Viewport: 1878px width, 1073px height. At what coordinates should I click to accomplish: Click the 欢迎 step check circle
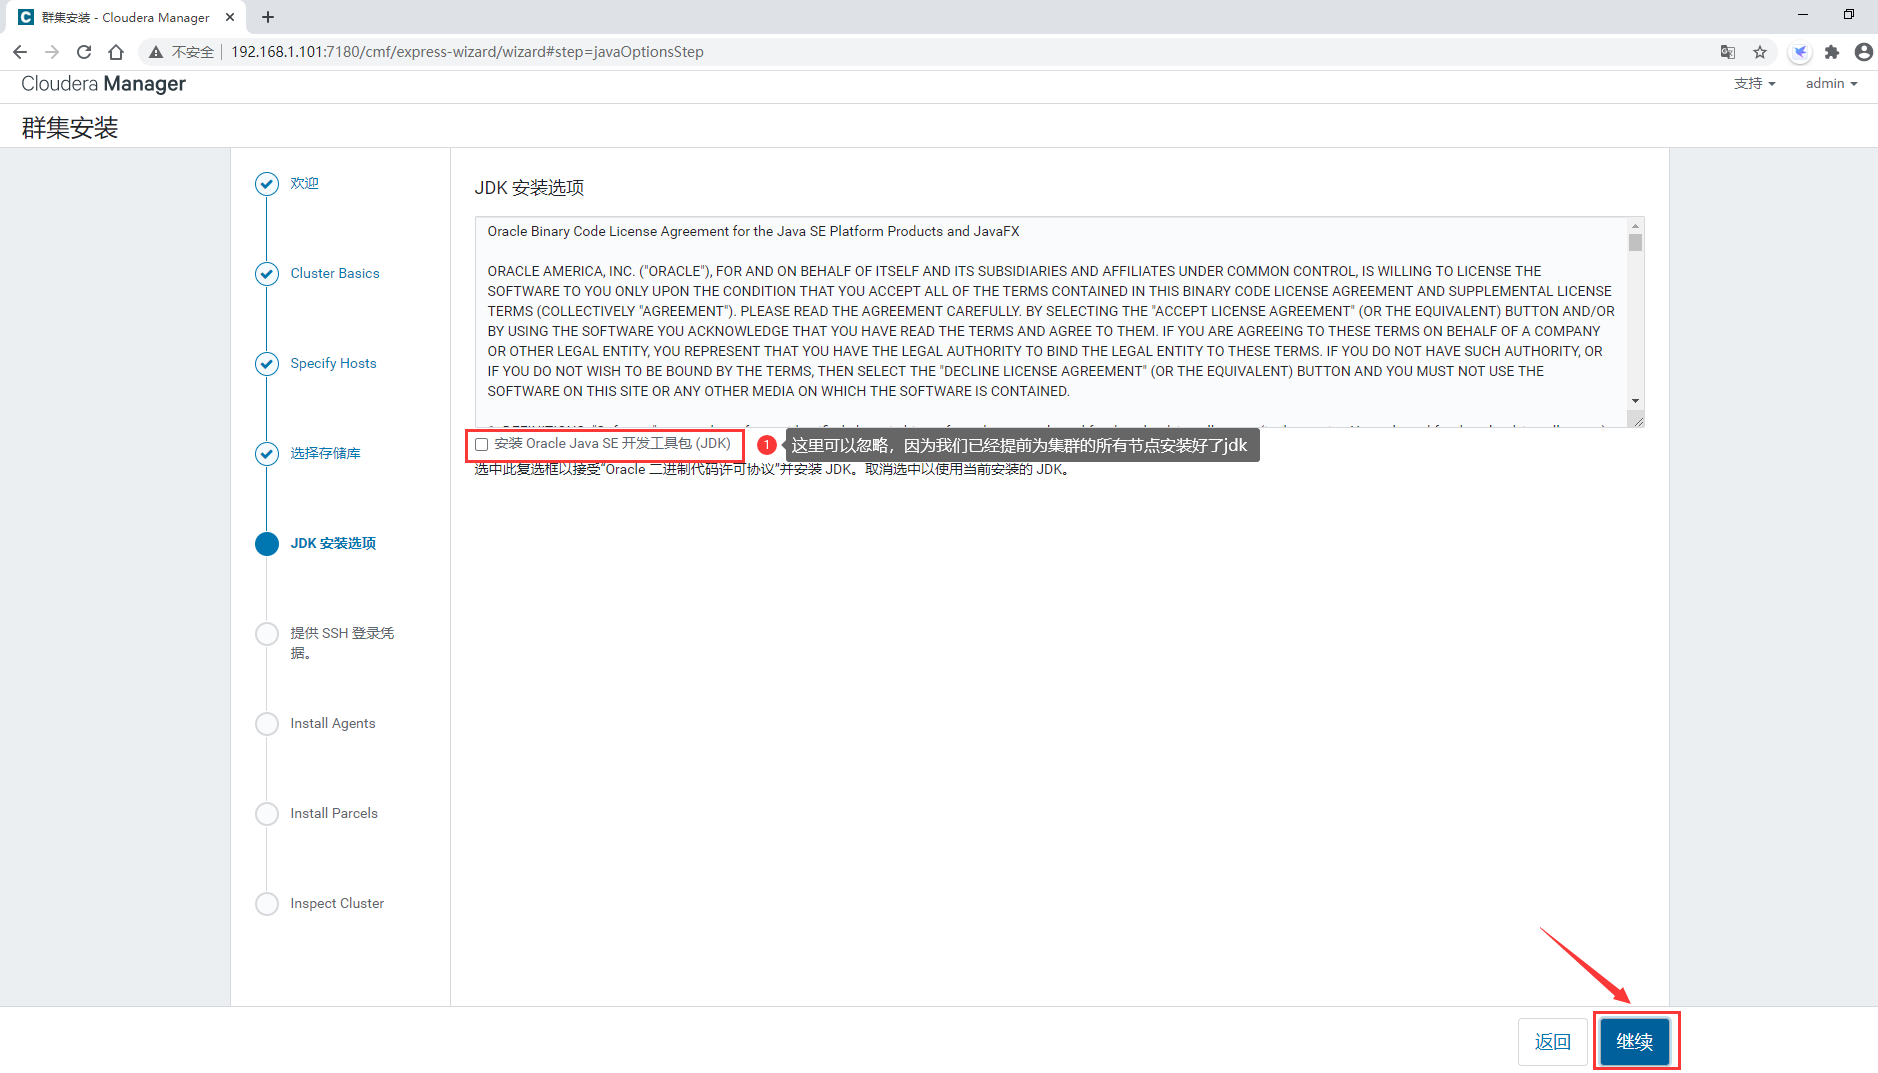(x=267, y=184)
